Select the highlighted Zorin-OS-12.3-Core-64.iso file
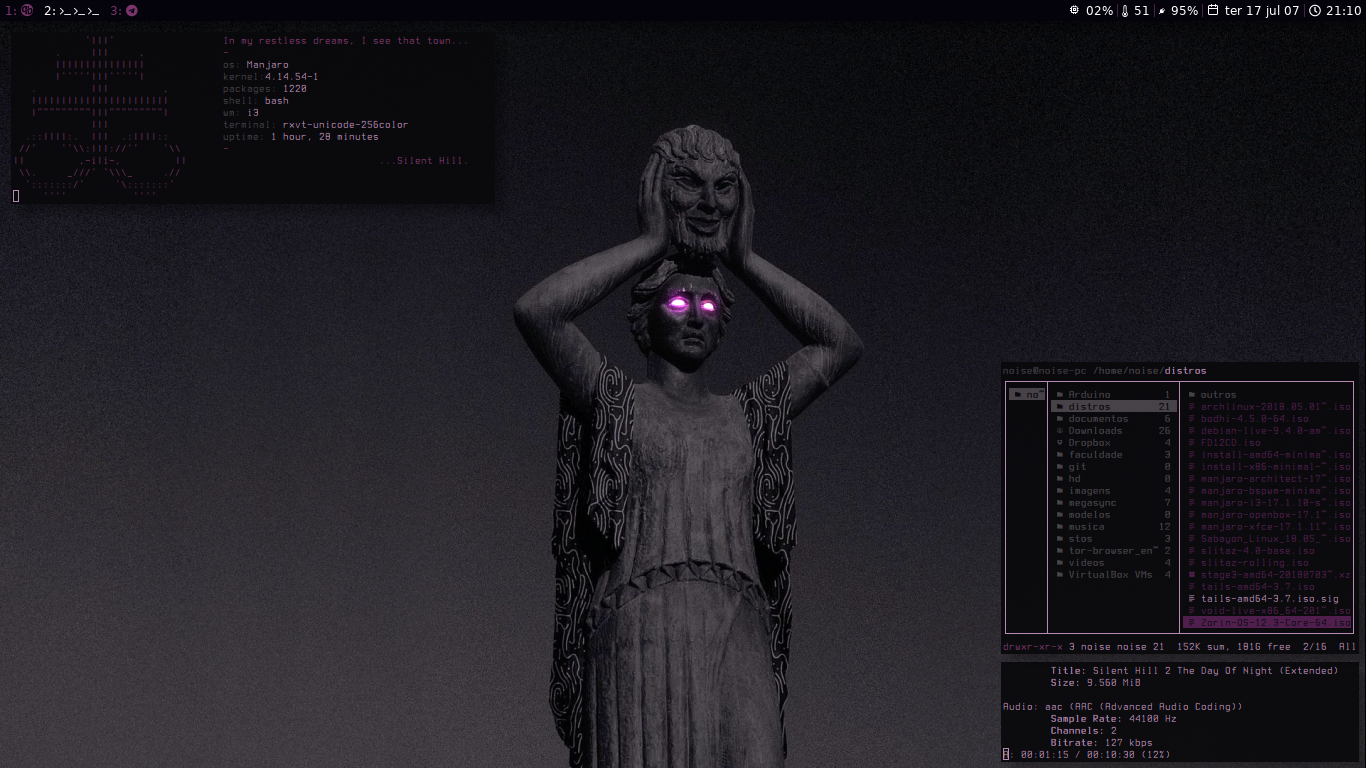This screenshot has height=768, width=1366. tap(1268, 623)
